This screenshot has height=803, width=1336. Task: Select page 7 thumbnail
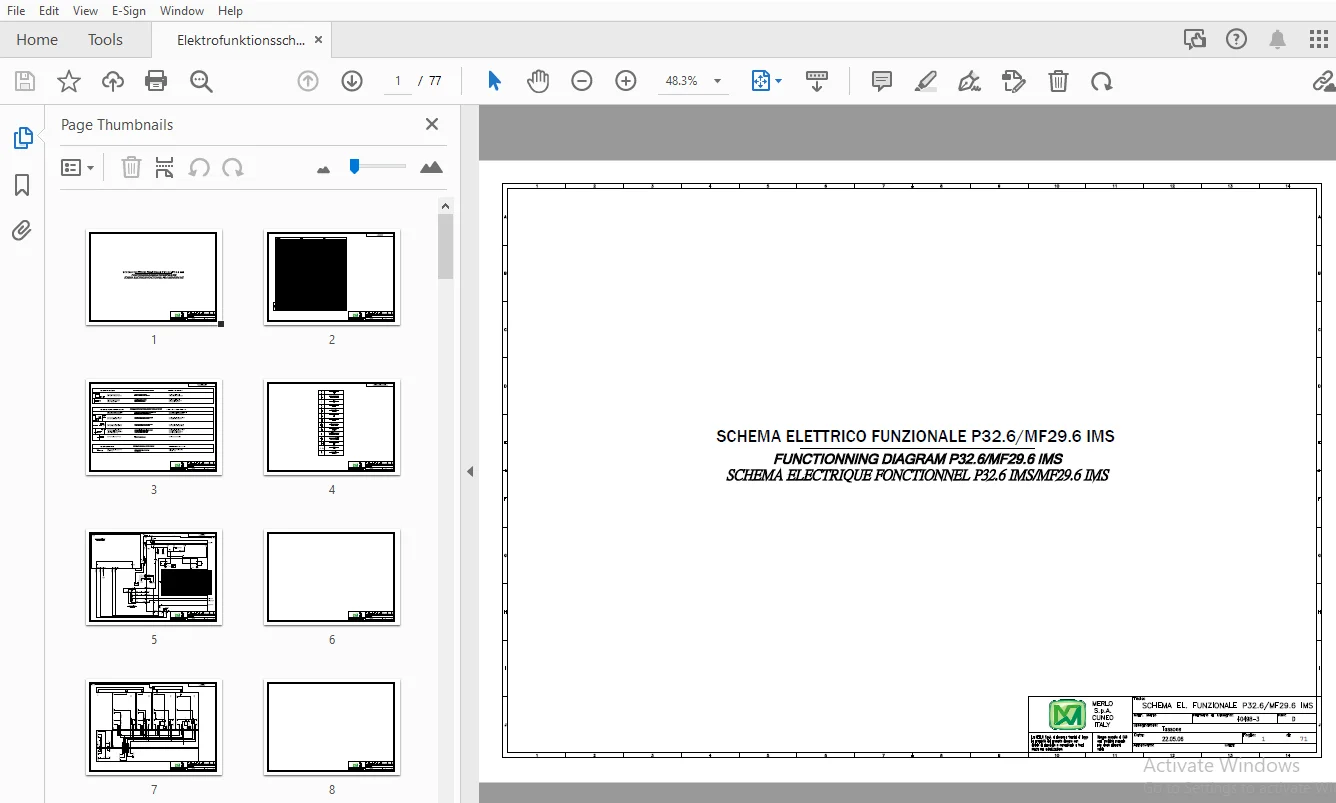153,727
